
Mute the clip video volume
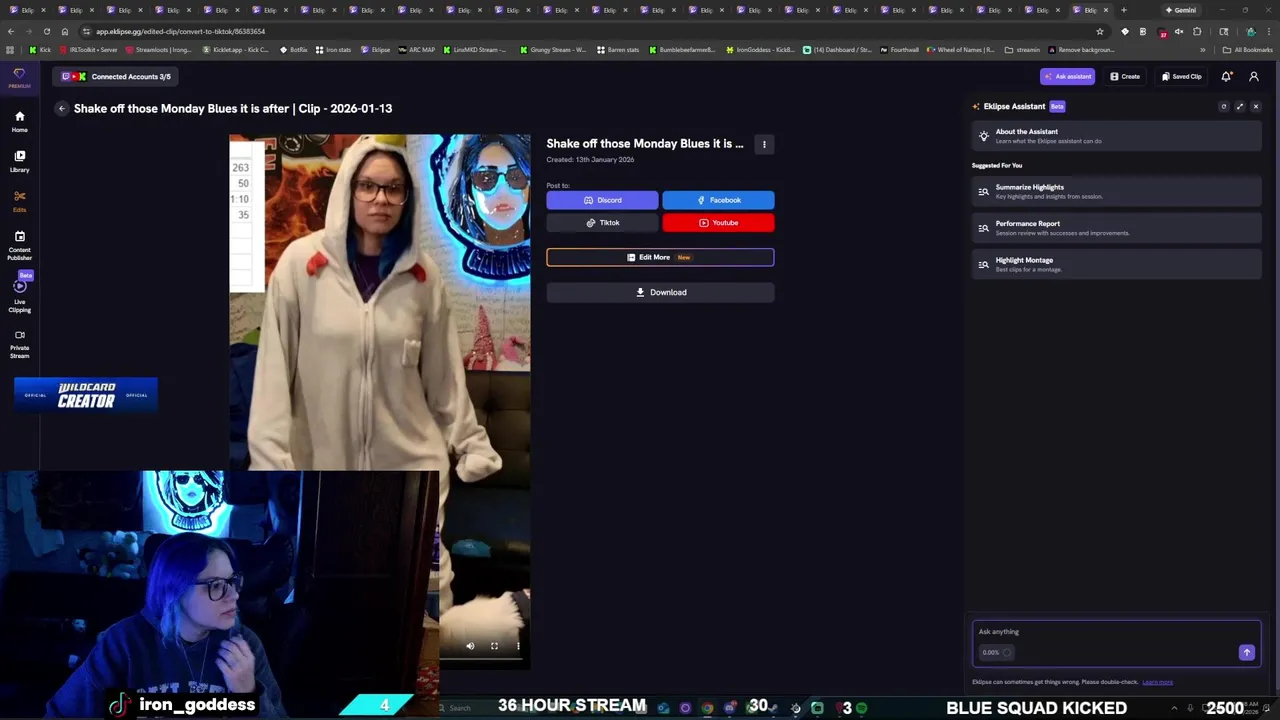click(470, 646)
